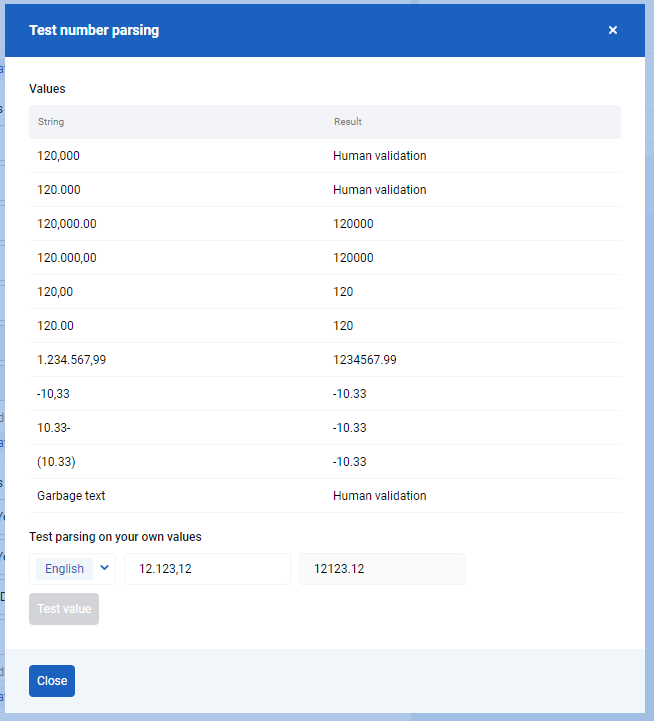Select the (10.33) string cell

[x=56, y=462]
